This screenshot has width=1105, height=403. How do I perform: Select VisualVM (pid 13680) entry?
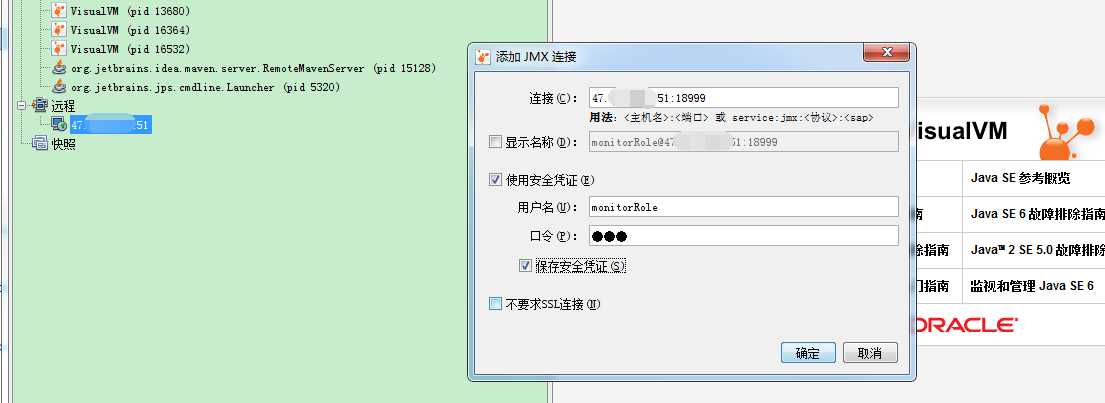(x=130, y=11)
